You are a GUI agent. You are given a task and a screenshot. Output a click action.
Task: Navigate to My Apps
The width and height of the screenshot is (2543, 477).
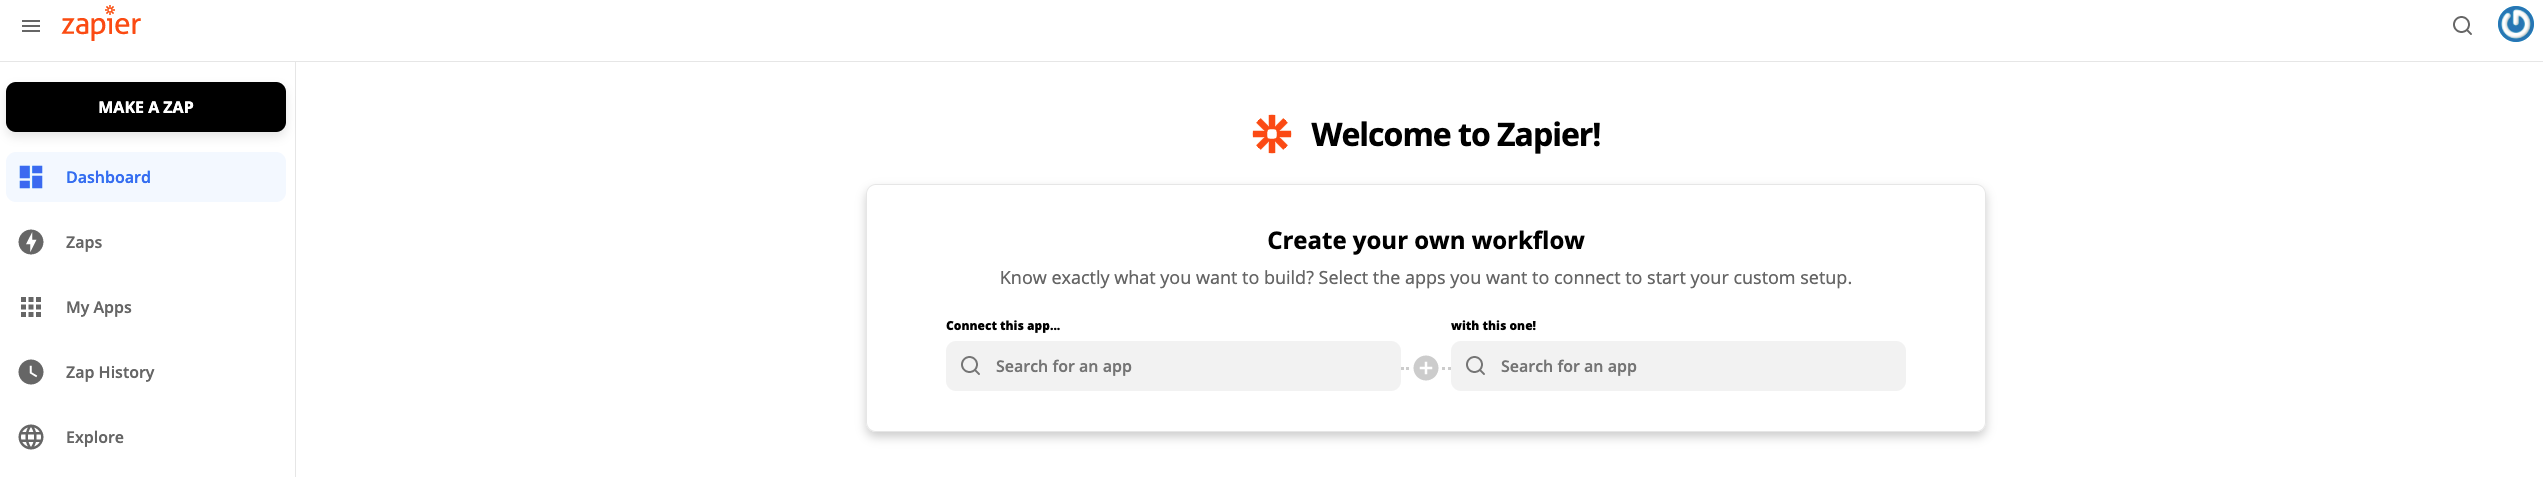99,307
